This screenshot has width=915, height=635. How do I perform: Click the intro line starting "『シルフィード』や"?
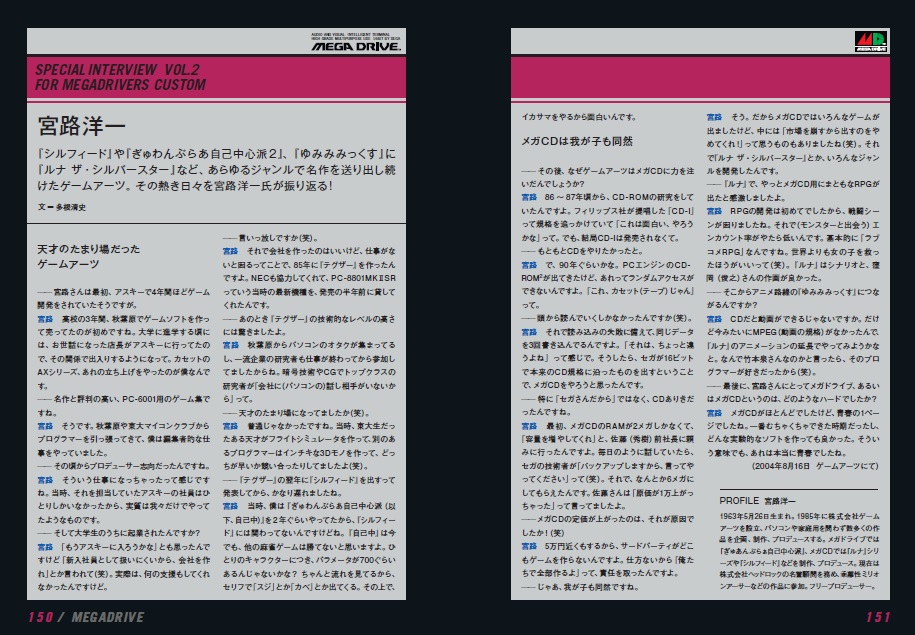(216, 154)
